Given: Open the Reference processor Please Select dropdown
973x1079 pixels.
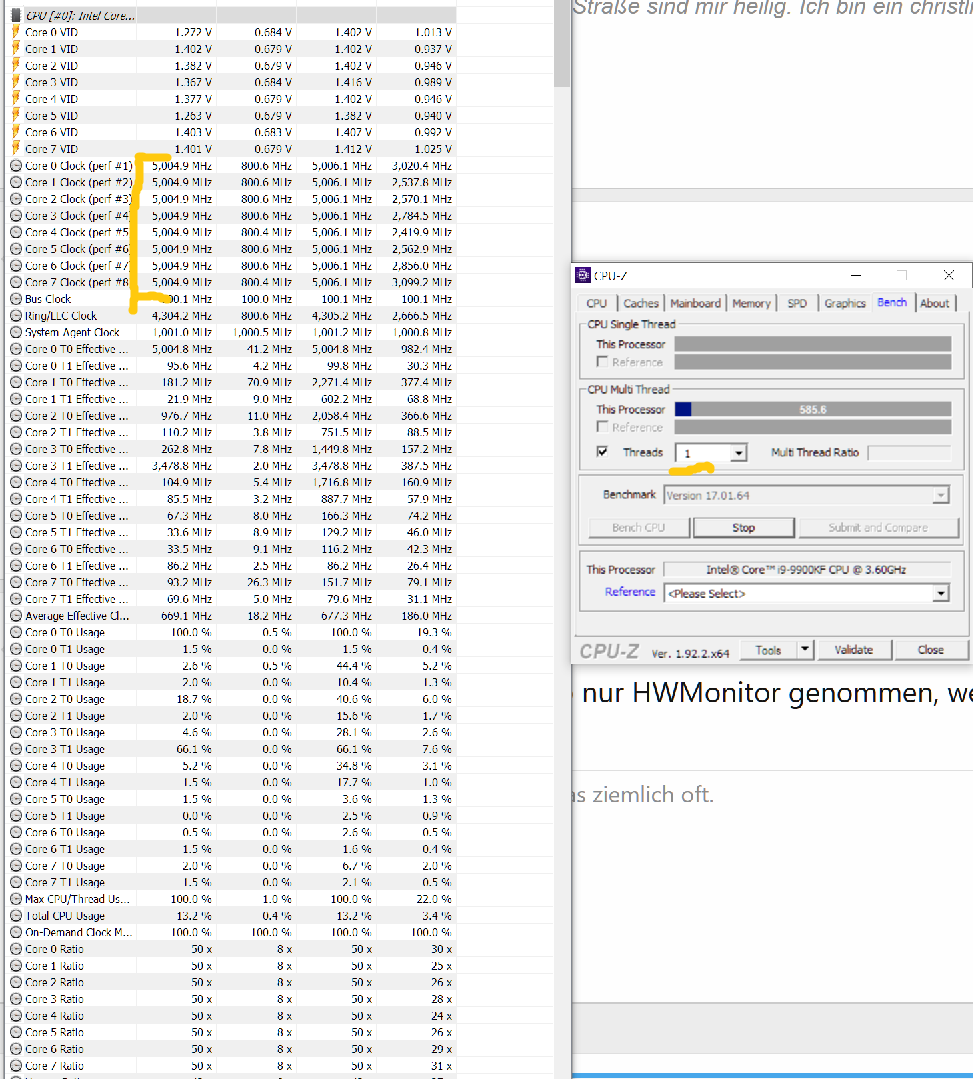Looking at the screenshot, I should (940, 592).
